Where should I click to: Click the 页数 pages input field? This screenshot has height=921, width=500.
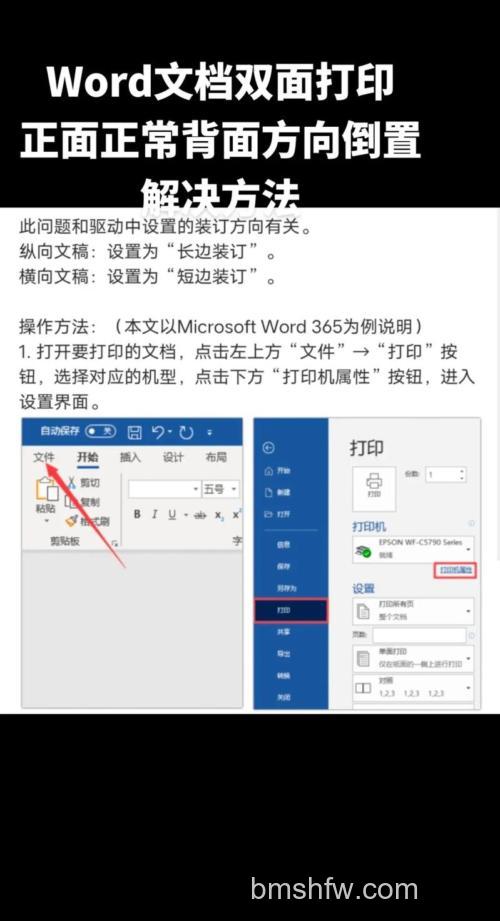tap(418, 635)
